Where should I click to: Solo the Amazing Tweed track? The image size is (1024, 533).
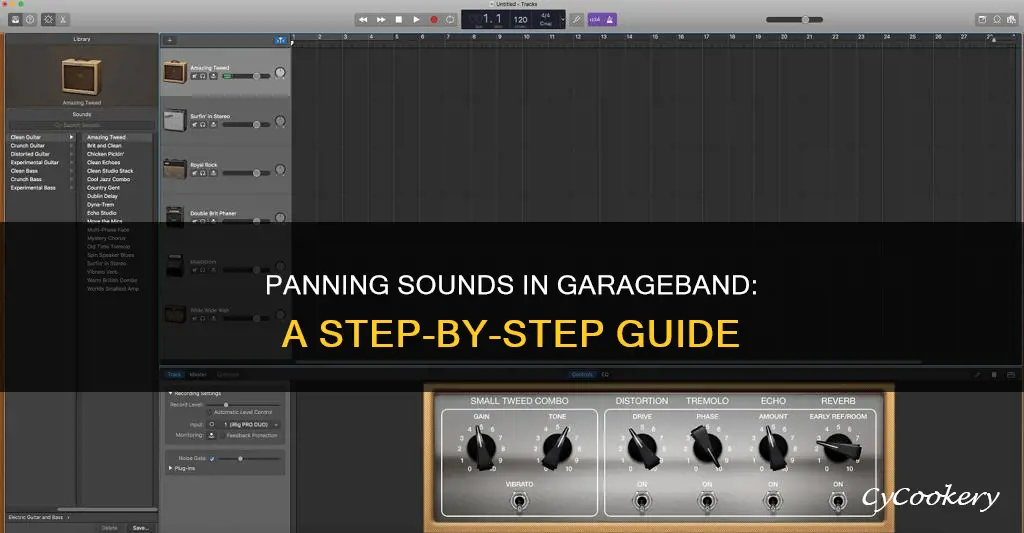pyautogui.click(x=203, y=76)
